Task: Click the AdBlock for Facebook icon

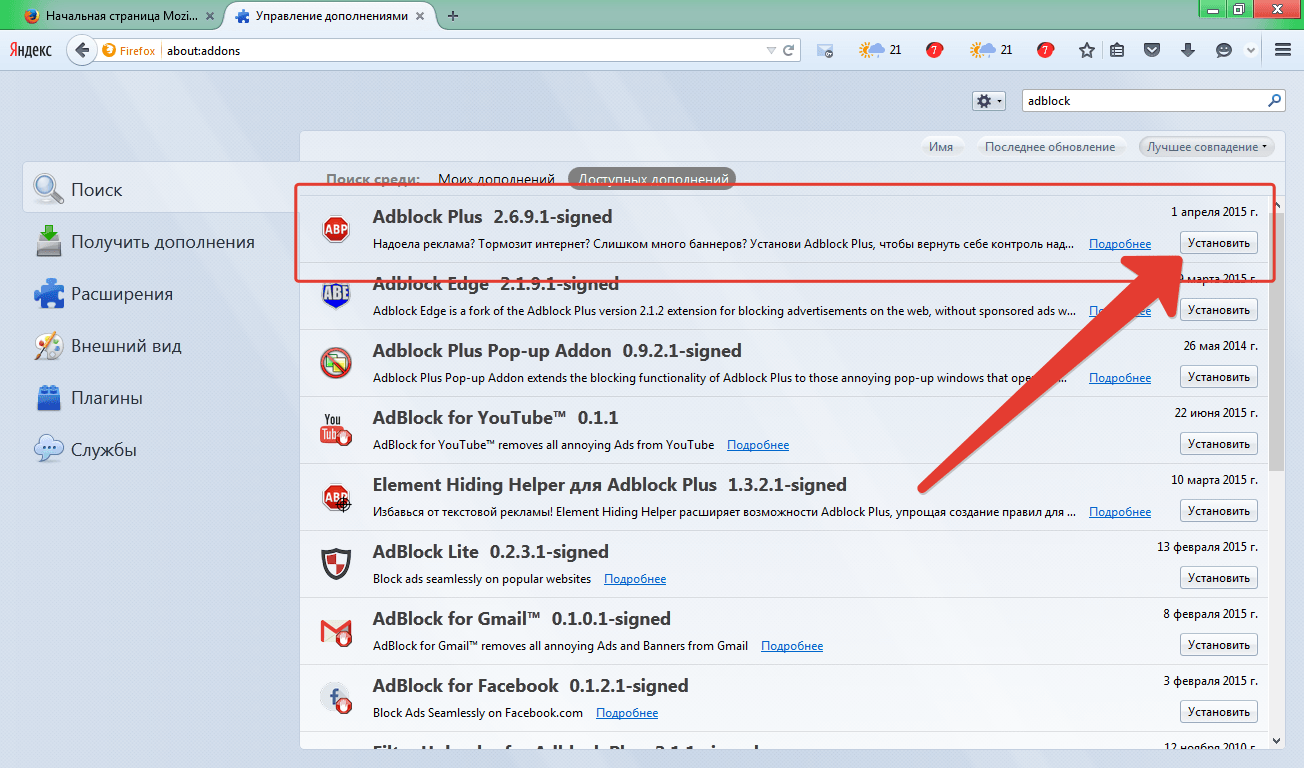Action: tap(336, 698)
